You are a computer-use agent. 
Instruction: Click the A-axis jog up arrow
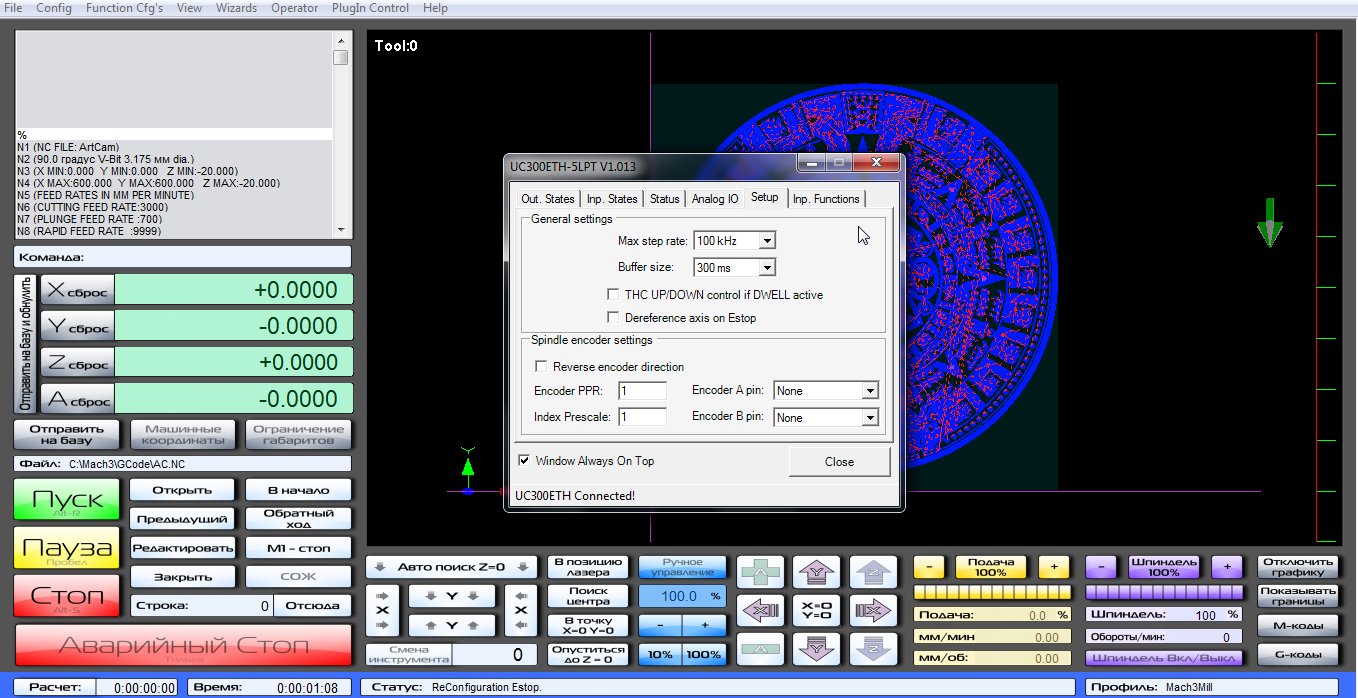coord(759,572)
